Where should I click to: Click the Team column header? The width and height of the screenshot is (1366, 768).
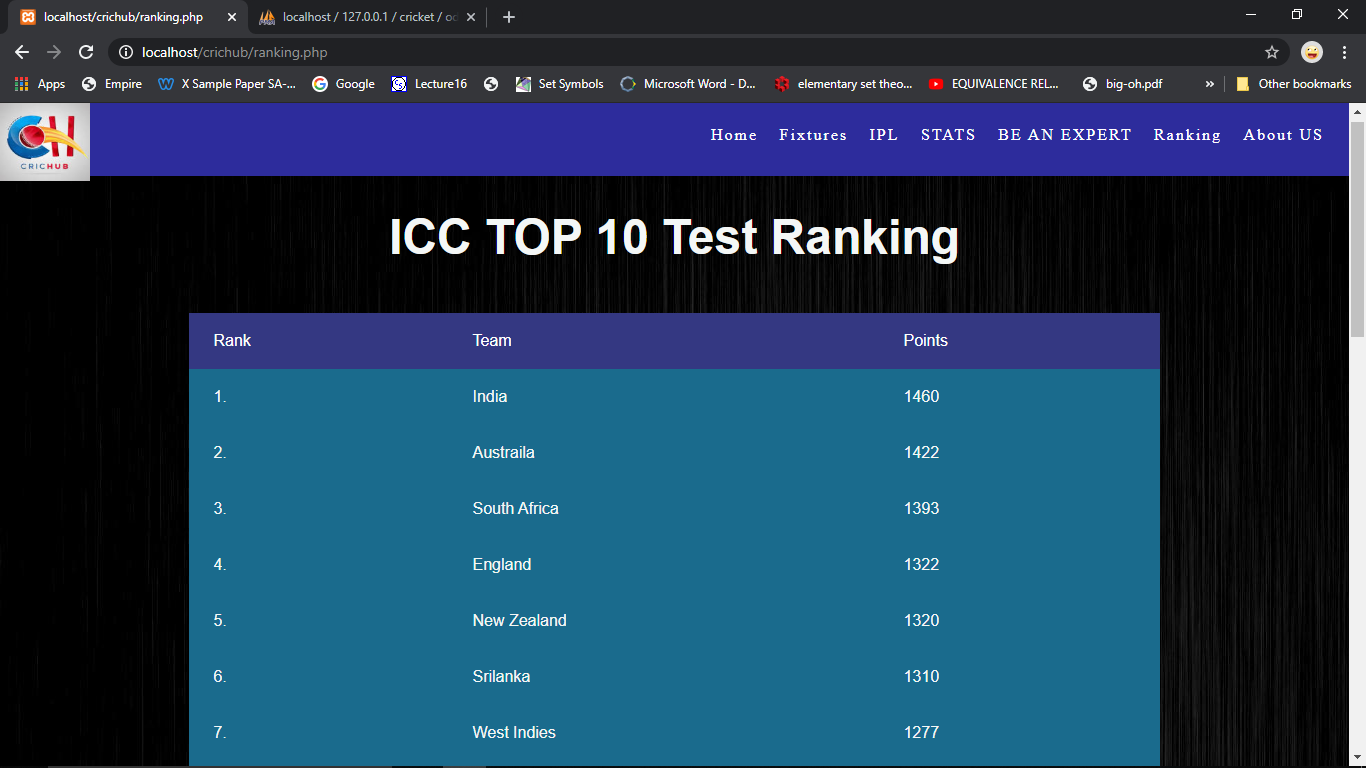(492, 341)
